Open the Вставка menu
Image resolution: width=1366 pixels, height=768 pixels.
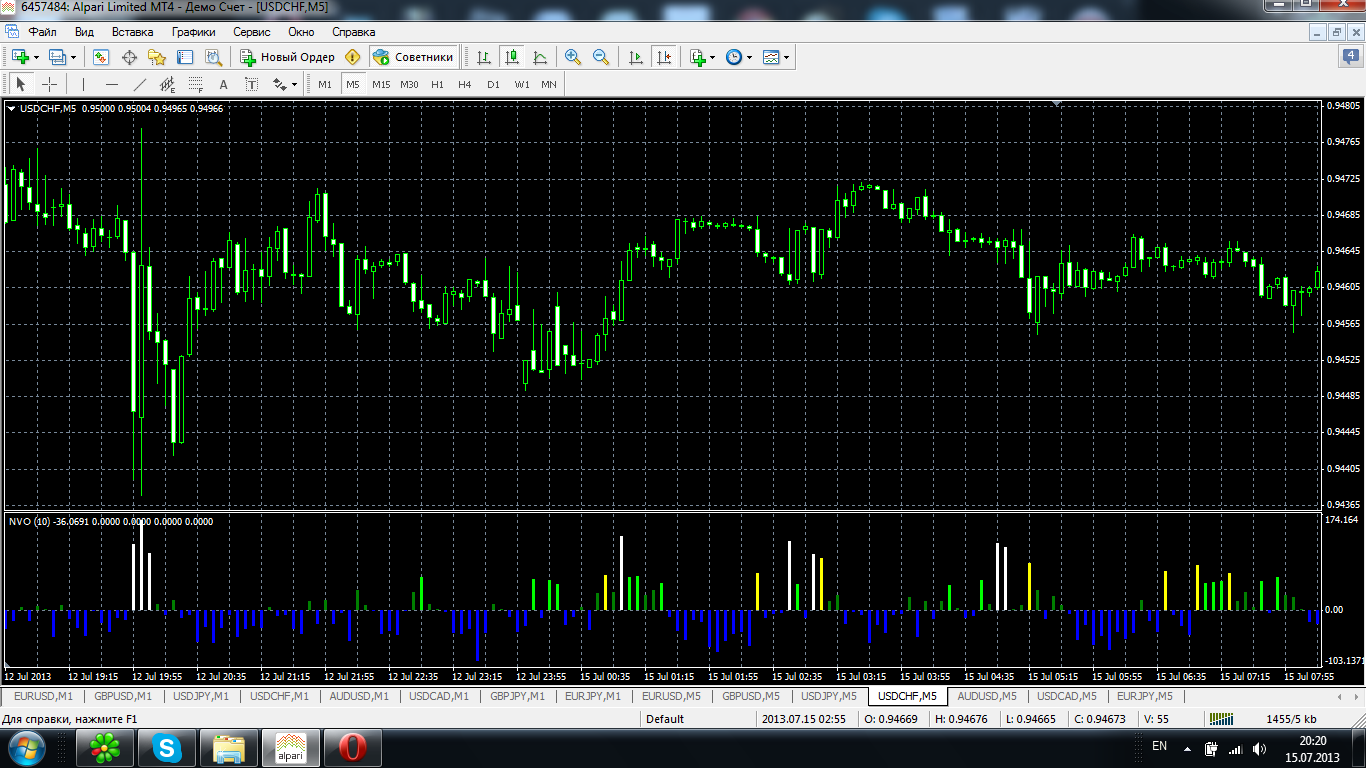point(133,32)
